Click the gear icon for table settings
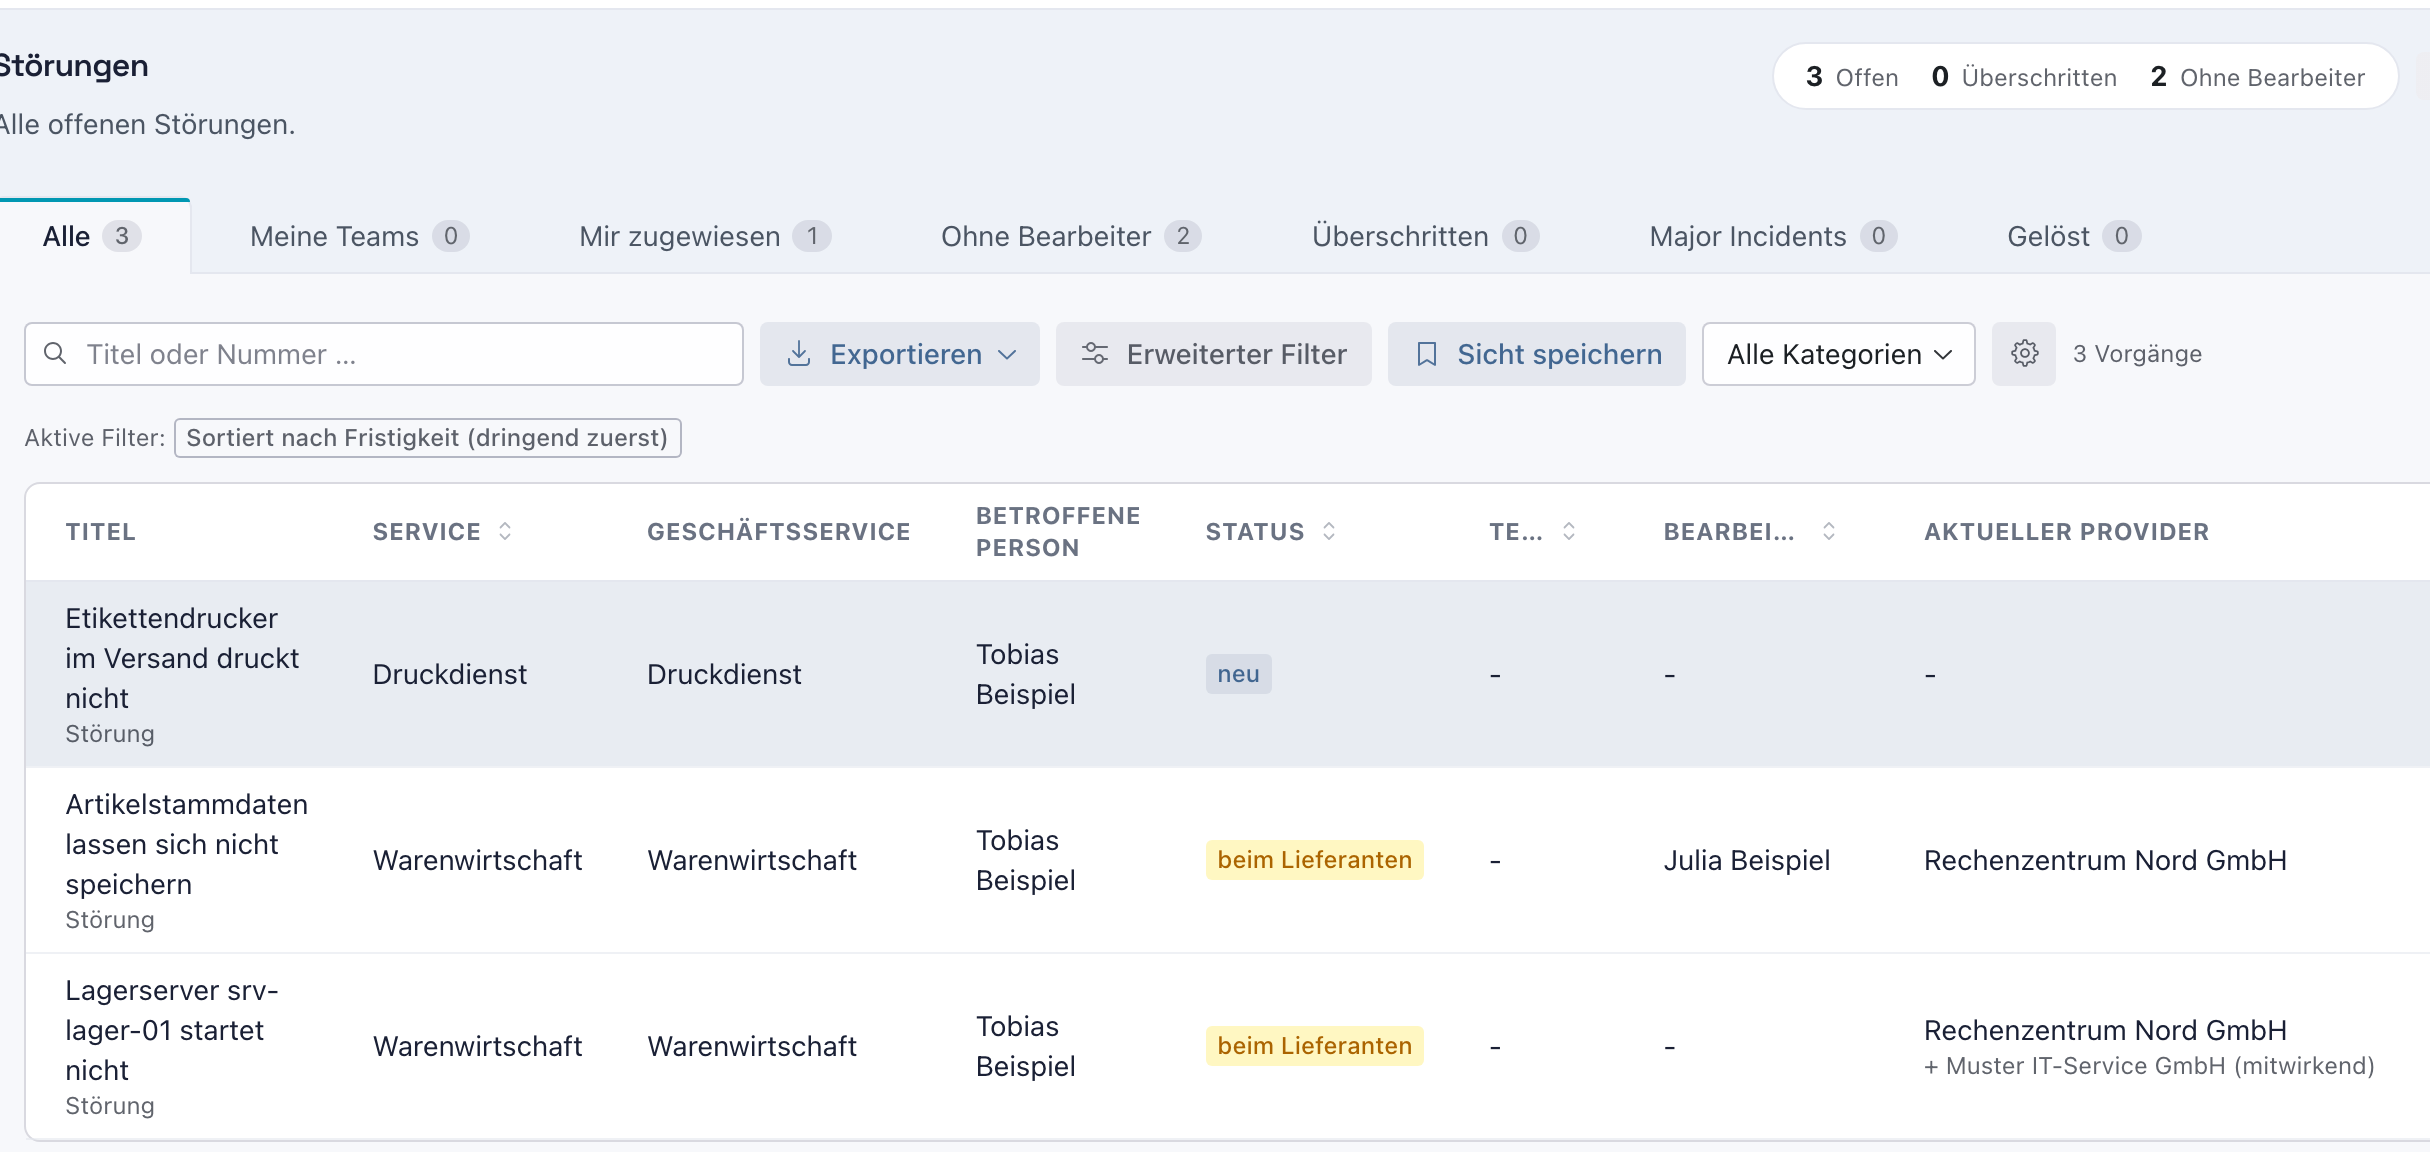 click(x=2024, y=354)
